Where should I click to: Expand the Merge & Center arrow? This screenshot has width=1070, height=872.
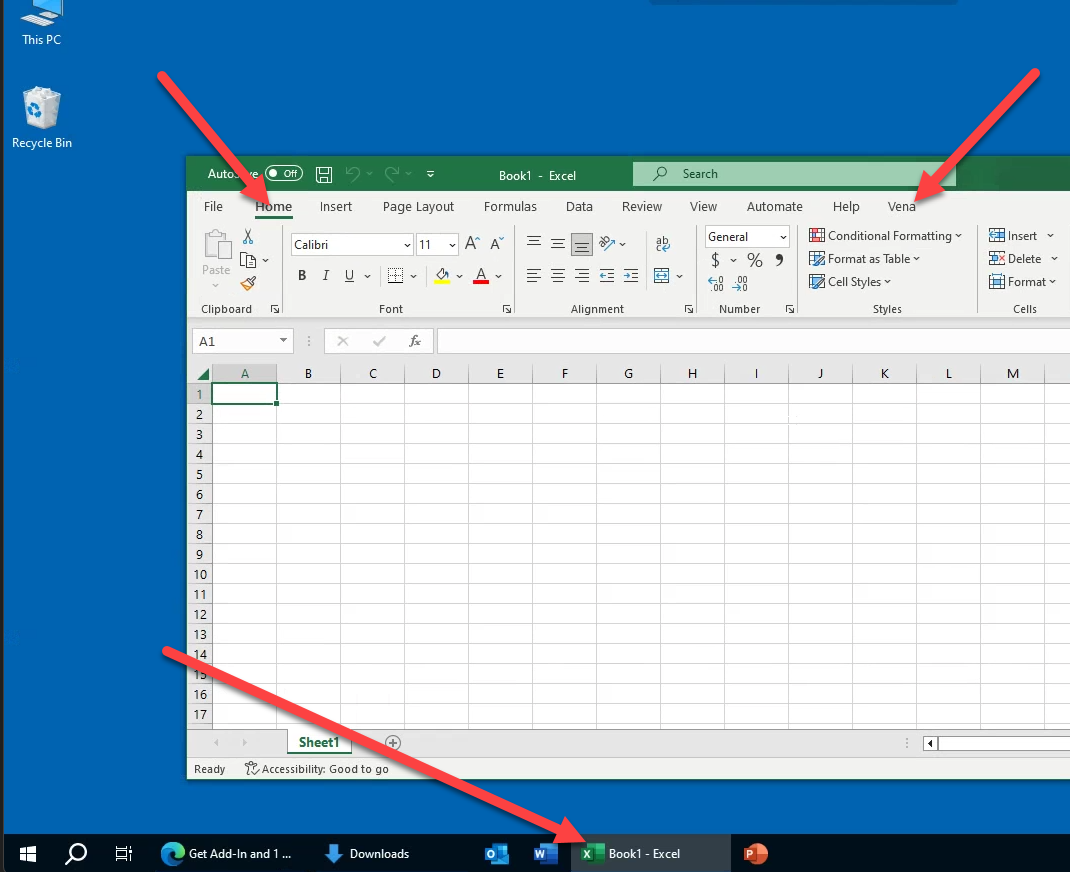pos(680,276)
